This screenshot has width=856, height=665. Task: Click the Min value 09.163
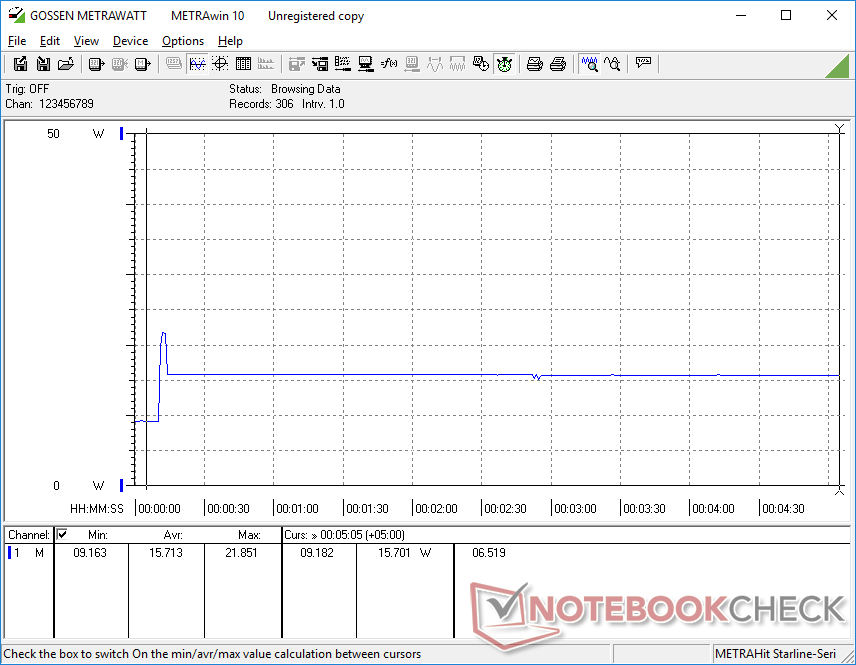[x=90, y=553]
